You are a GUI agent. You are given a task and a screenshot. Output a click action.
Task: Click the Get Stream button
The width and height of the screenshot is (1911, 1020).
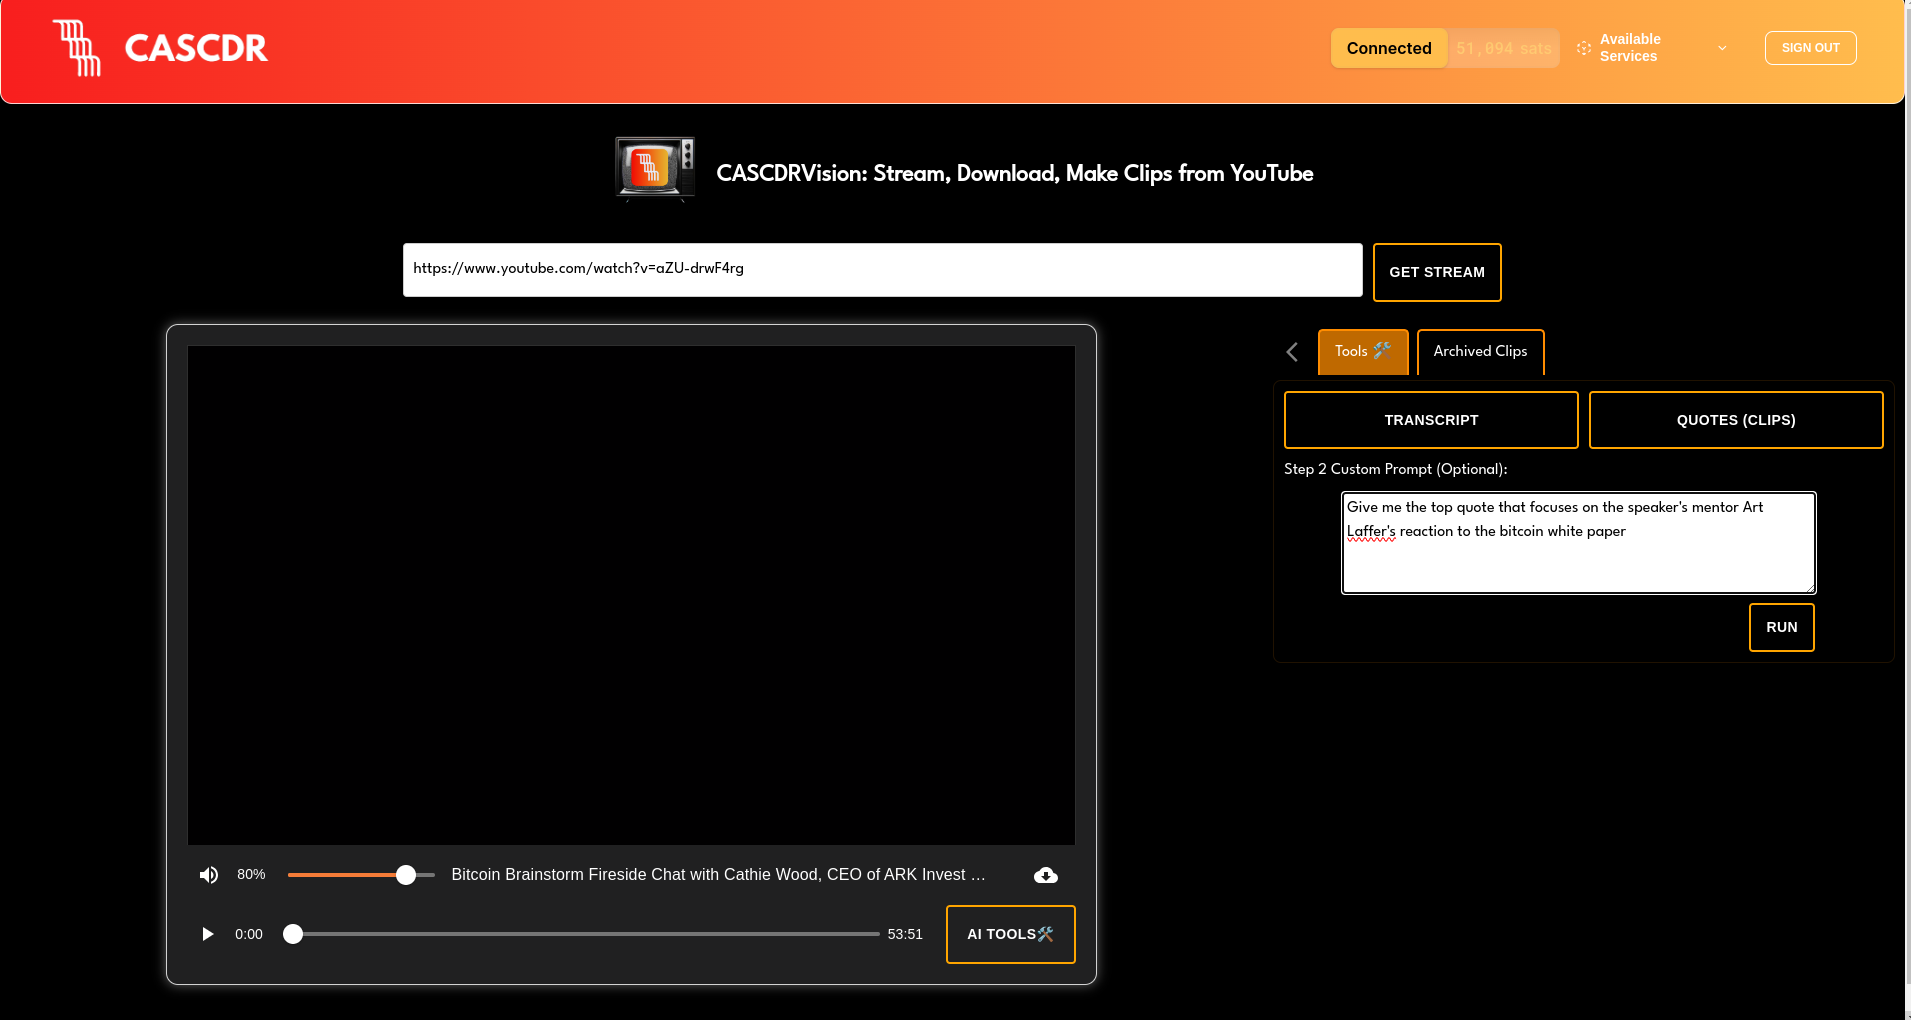click(x=1436, y=272)
